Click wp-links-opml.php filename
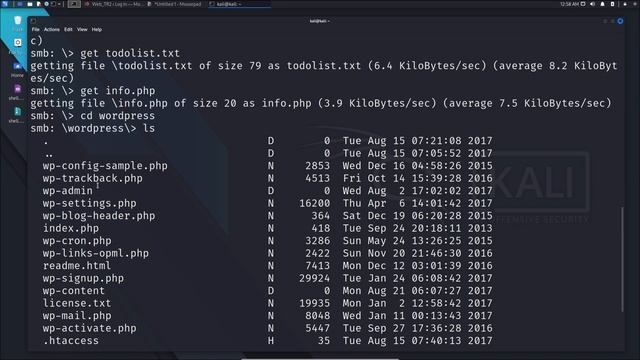 click(96, 253)
